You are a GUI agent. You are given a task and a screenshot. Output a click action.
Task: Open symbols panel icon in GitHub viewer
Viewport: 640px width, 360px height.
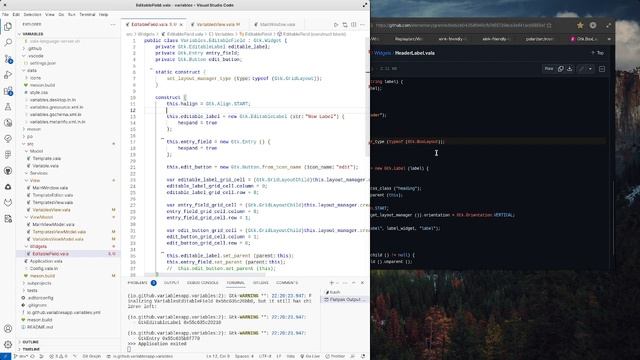[x=602, y=69]
